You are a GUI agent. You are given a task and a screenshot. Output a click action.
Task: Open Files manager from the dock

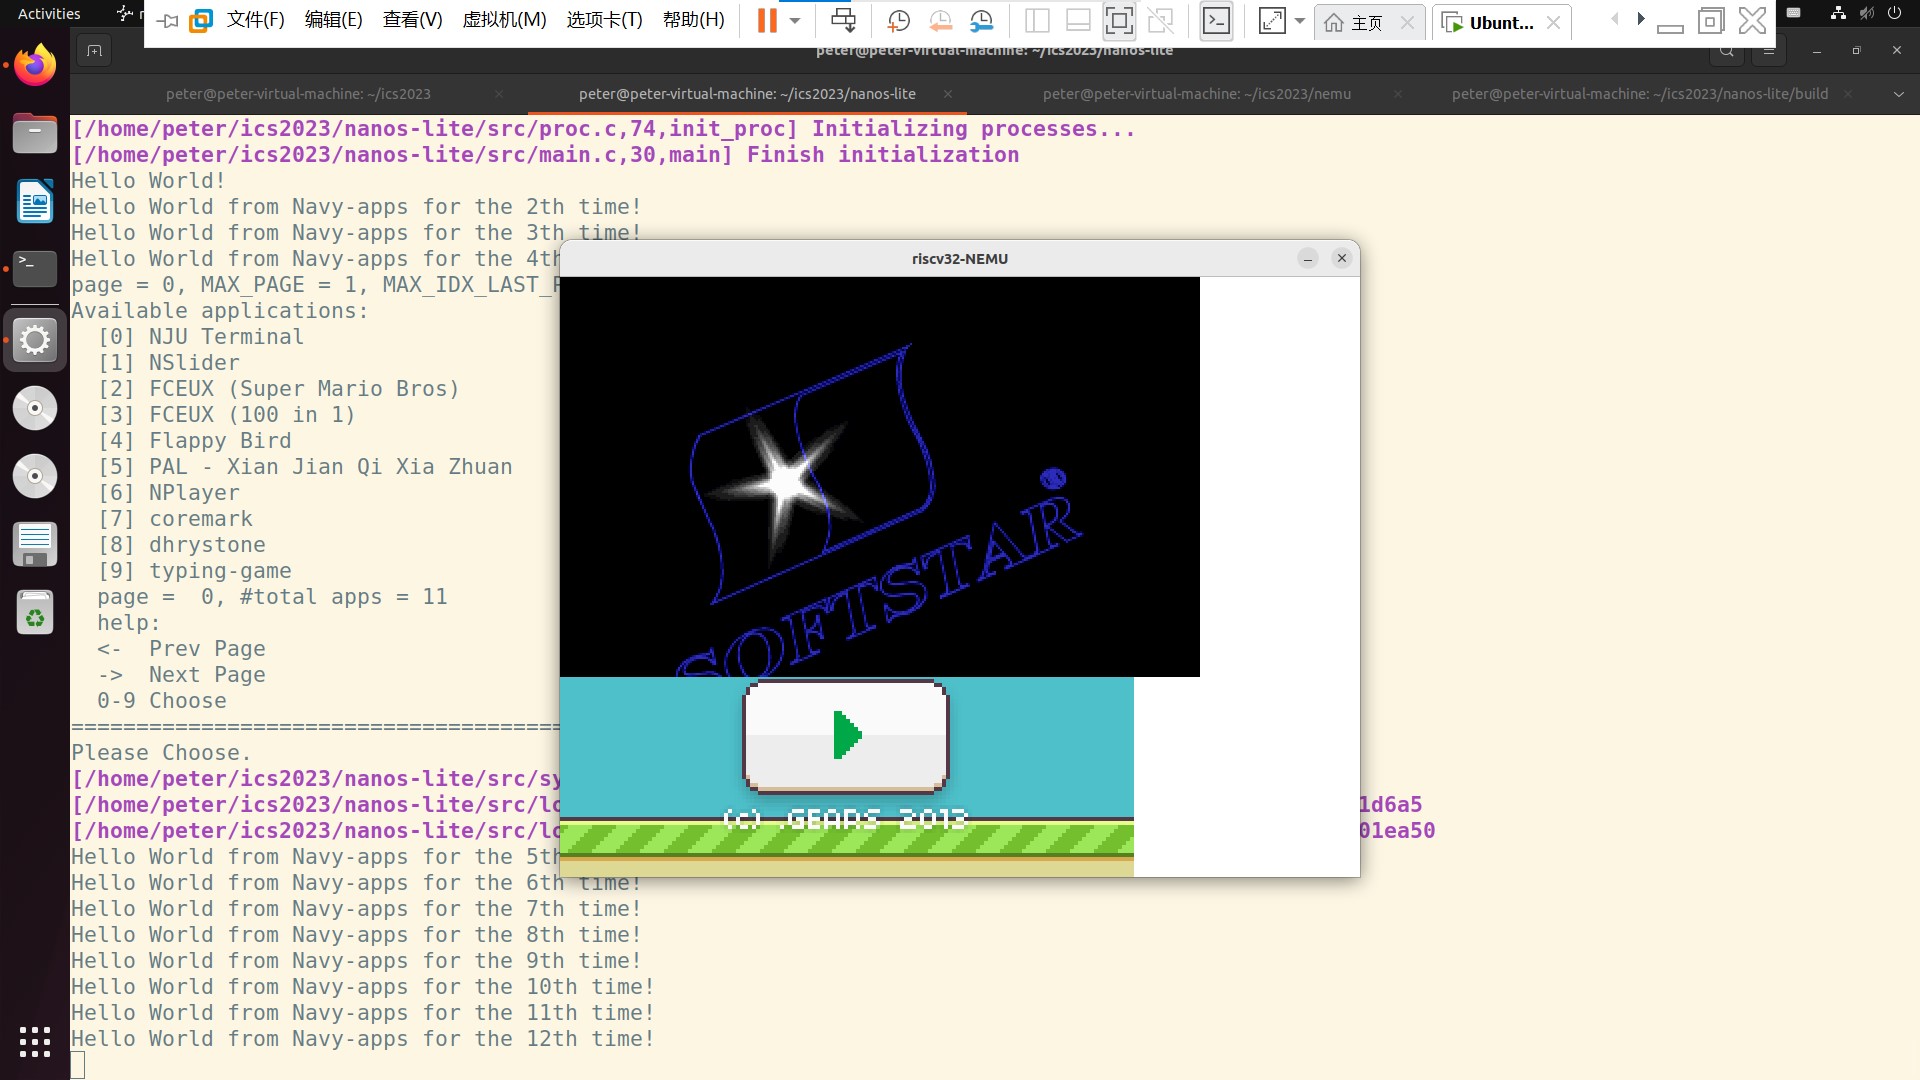click(x=35, y=134)
